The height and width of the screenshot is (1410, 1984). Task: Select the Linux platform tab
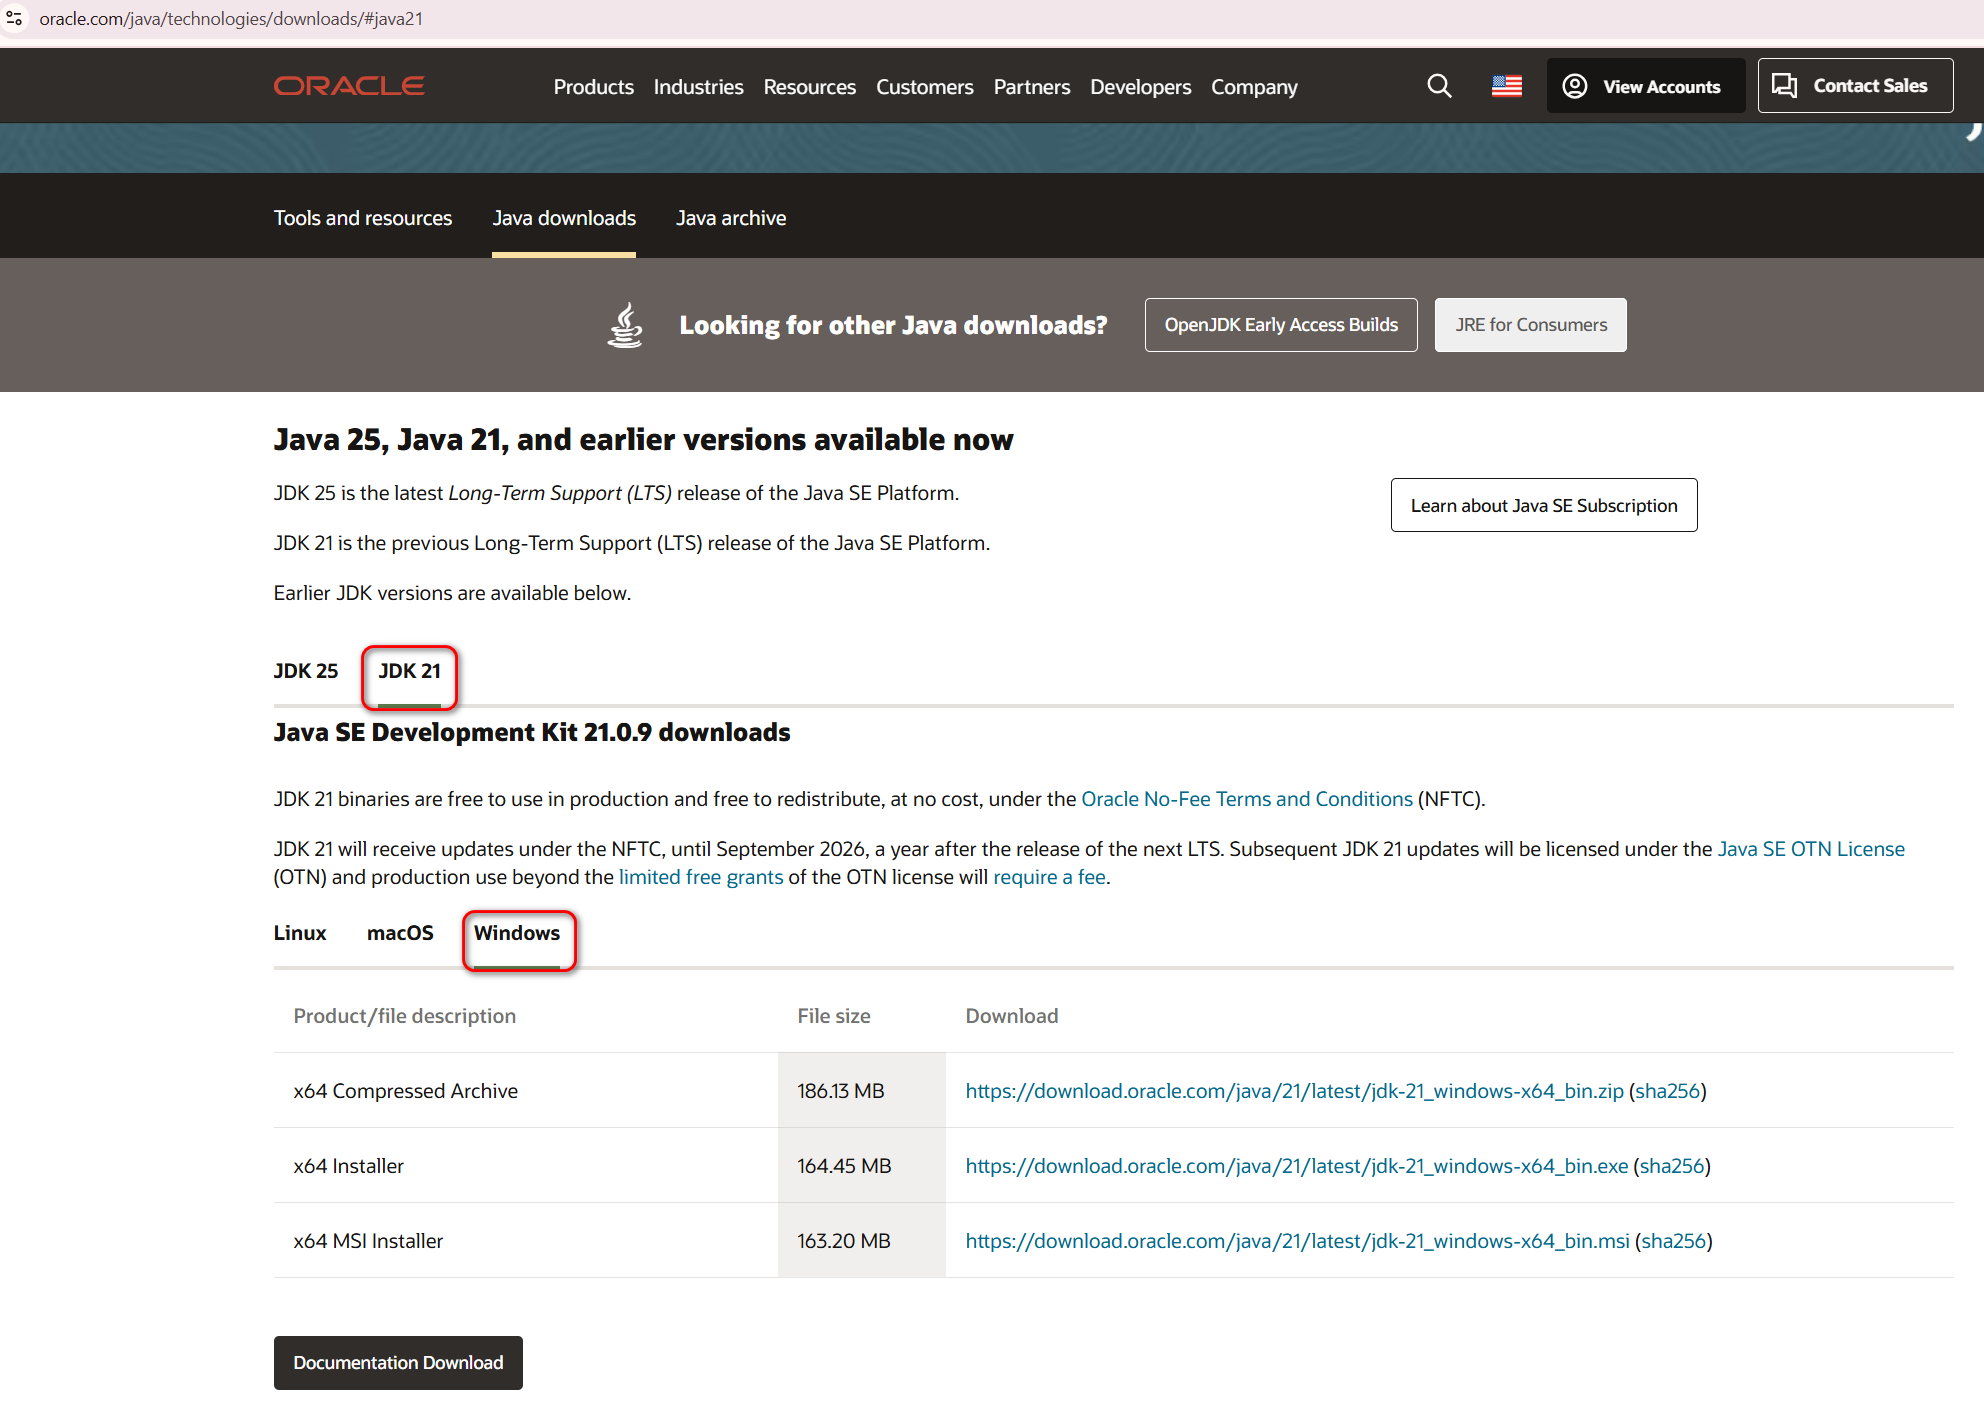(x=300, y=933)
